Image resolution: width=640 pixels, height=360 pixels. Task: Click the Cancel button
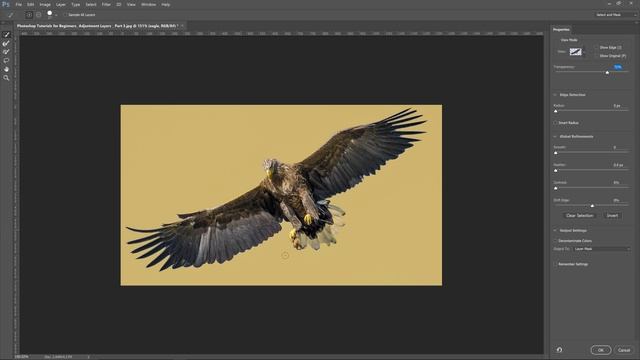(x=624, y=350)
